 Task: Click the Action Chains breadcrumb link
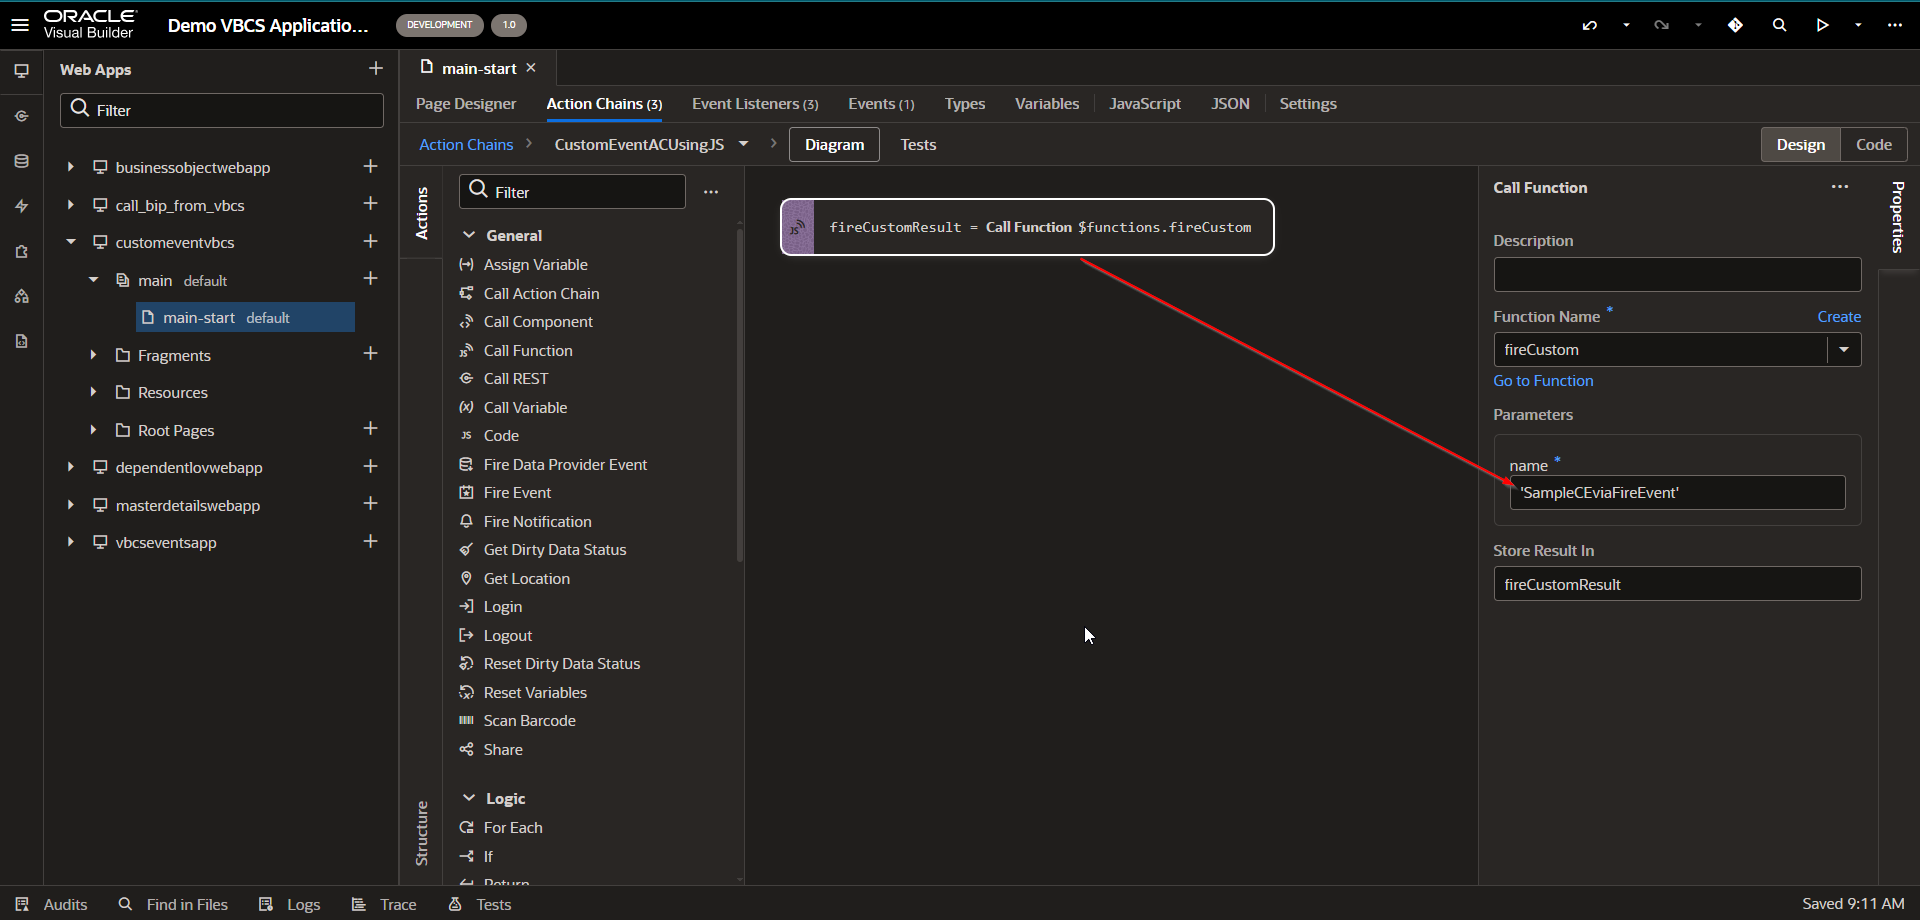click(466, 145)
